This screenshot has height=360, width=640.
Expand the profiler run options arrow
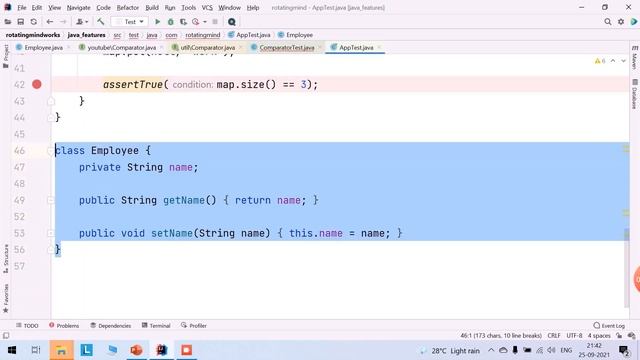point(204,22)
